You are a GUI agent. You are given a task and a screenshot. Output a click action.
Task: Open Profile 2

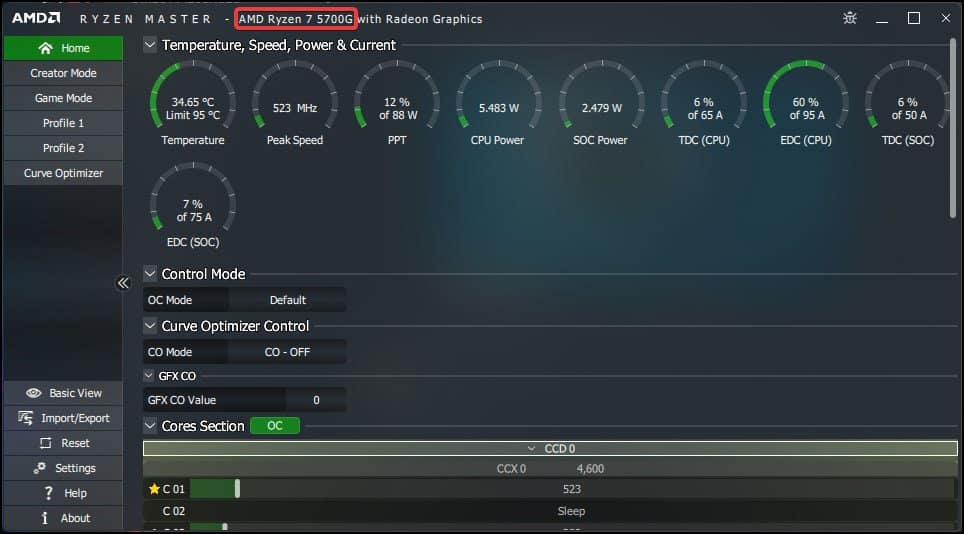63,148
